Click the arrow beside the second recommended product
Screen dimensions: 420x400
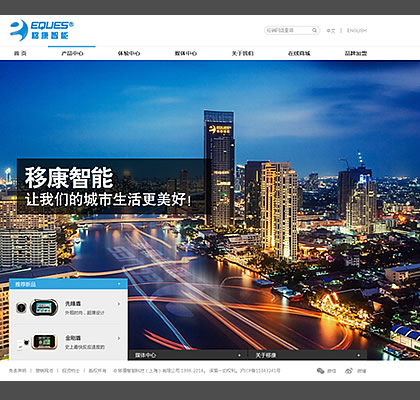point(119,338)
